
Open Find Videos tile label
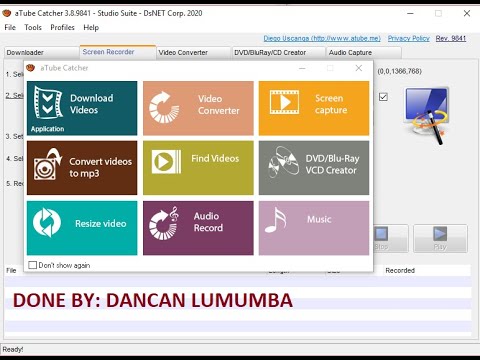pyautogui.click(x=215, y=158)
